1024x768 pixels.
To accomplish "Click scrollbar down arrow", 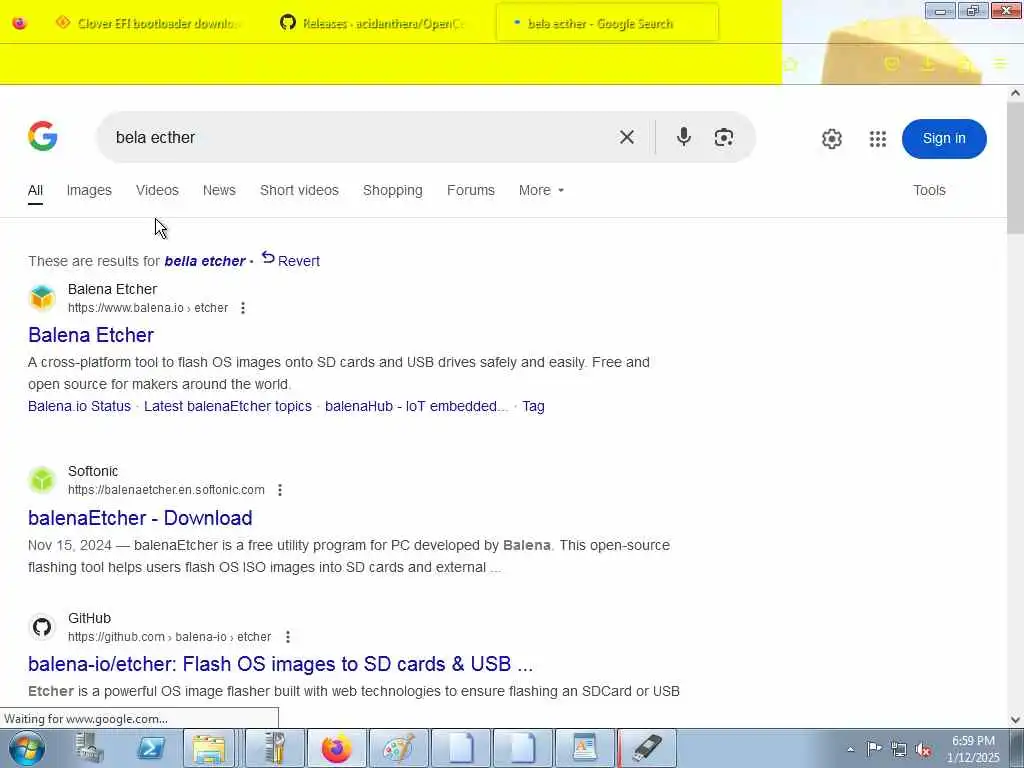I will [1015, 719].
